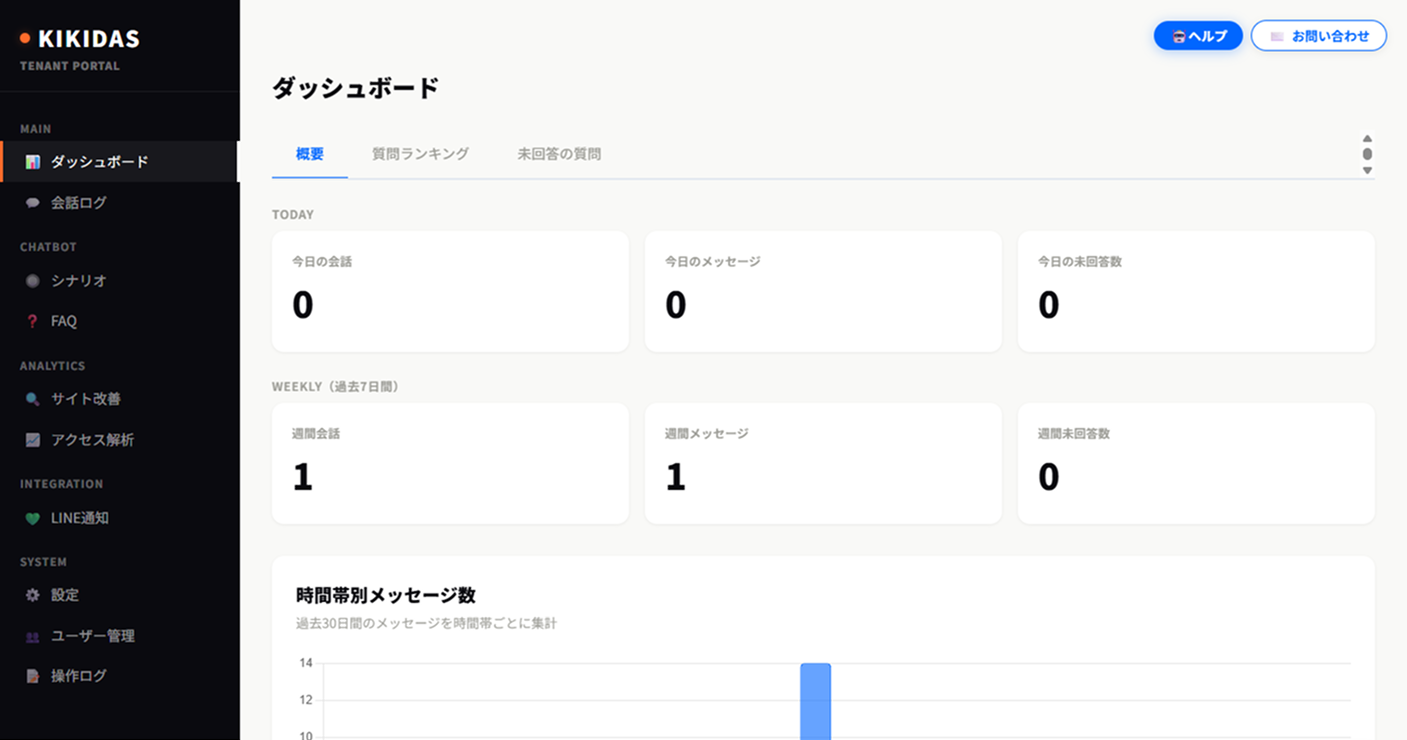Screen dimensions: 1407x740
Task: Open LINE通知 integration settings
Action: tap(79, 518)
